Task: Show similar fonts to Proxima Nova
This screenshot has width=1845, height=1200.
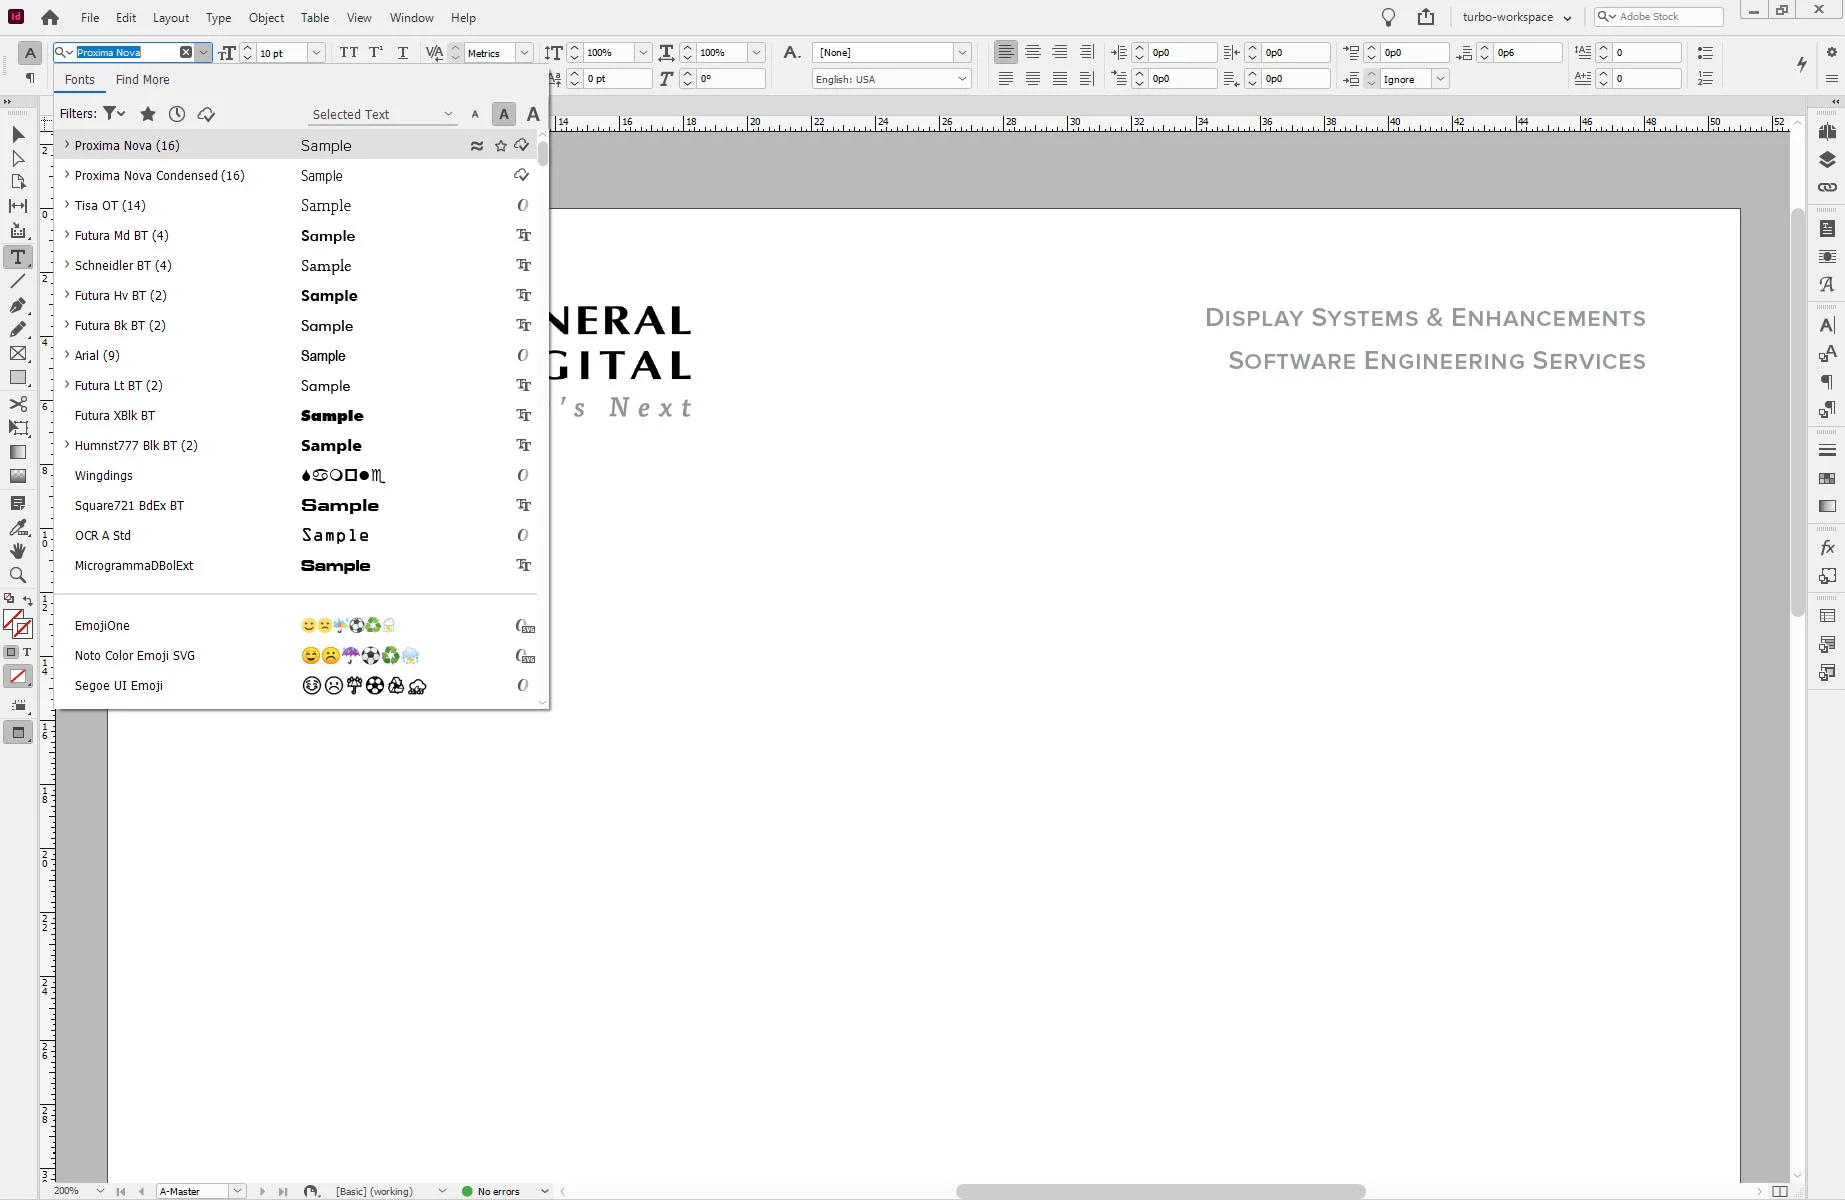Action: coord(477,146)
